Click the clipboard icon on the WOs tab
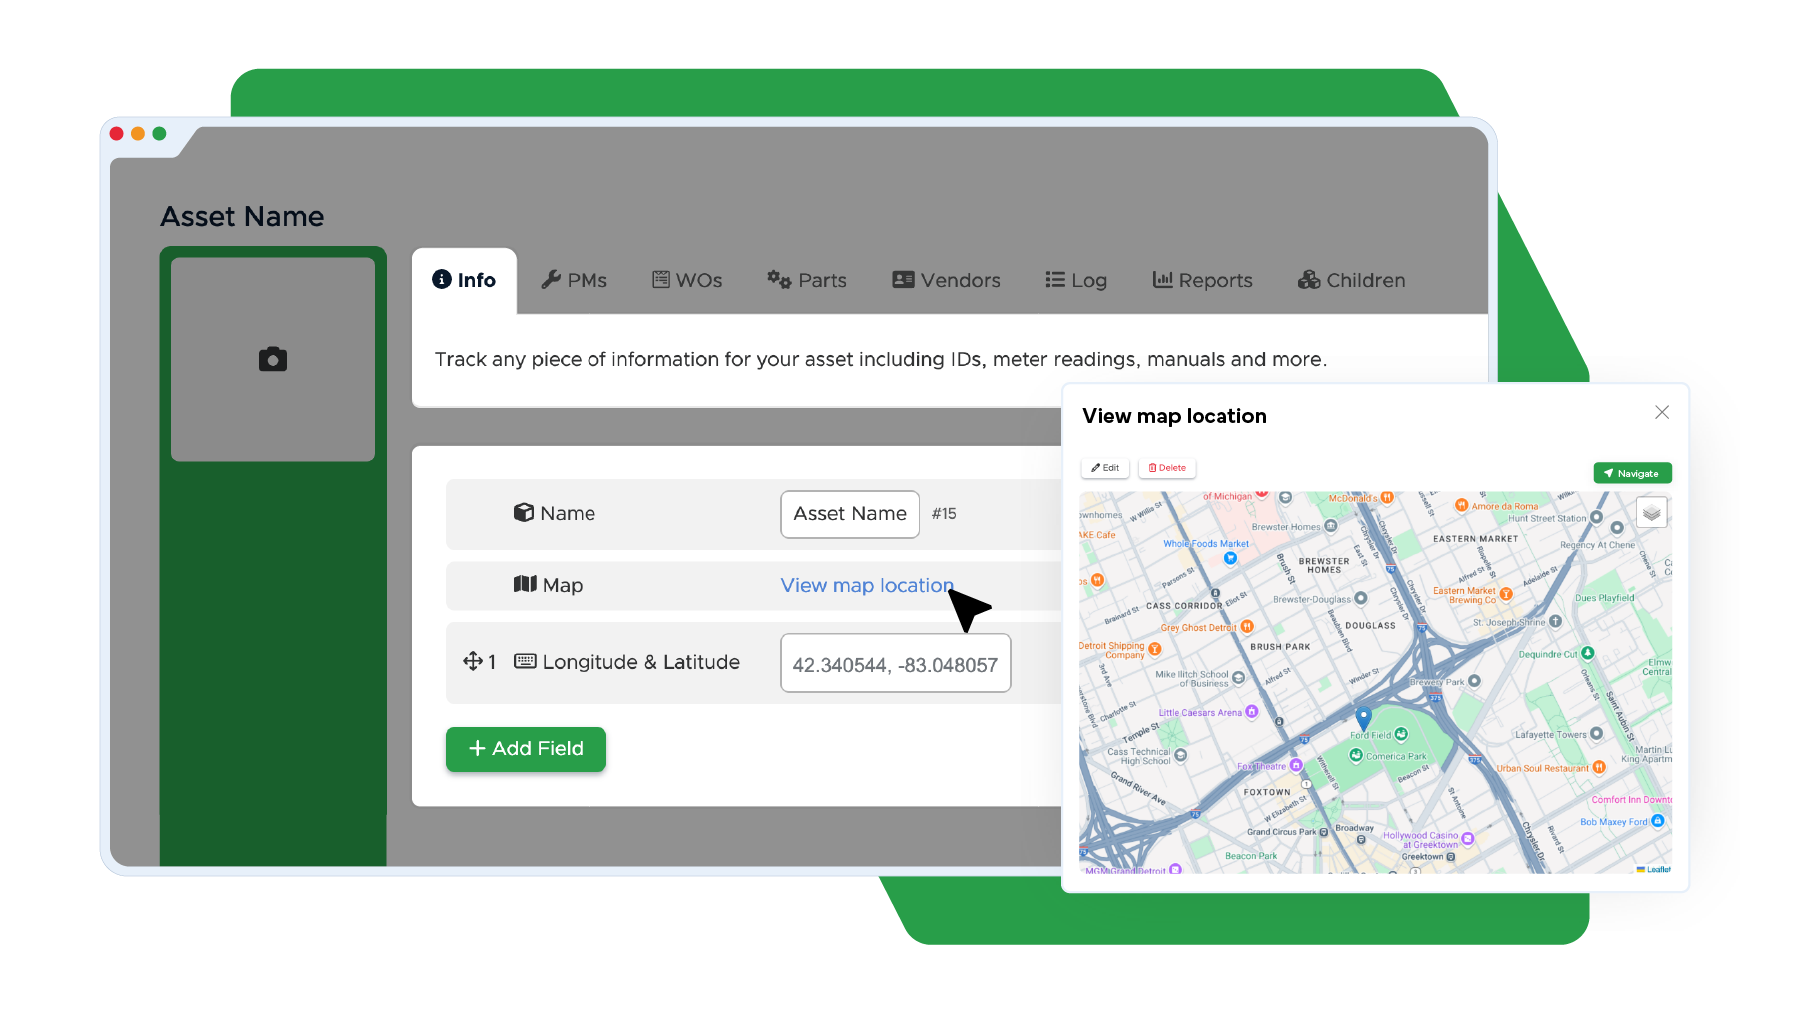Image resolution: width=1802 pixels, height=1017 pixels. click(x=661, y=280)
